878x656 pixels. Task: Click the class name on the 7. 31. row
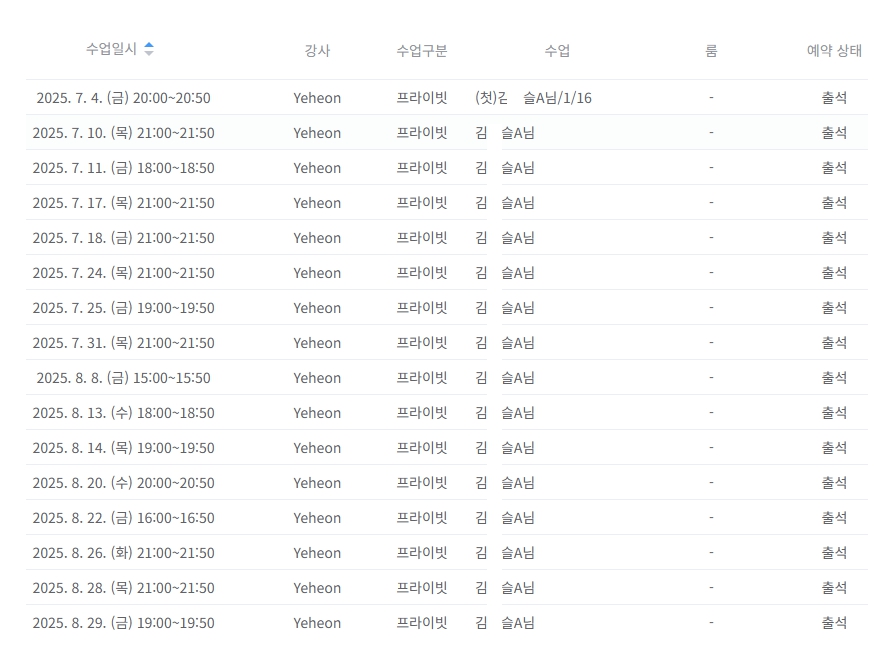tap(505, 343)
